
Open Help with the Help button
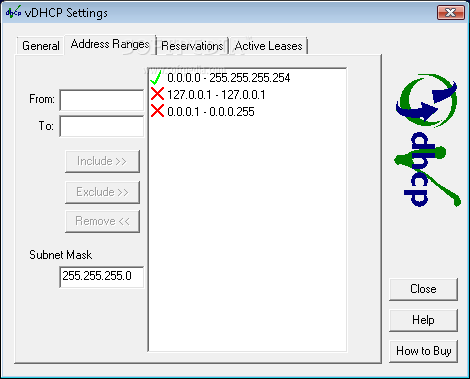pyautogui.click(x=423, y=320)
